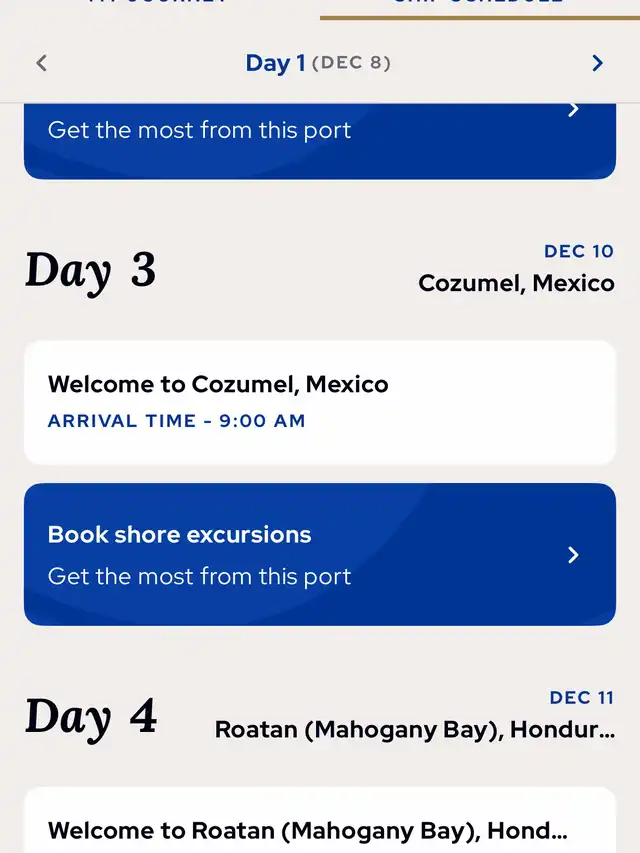Open the top Get the most from this port banner

320,141
